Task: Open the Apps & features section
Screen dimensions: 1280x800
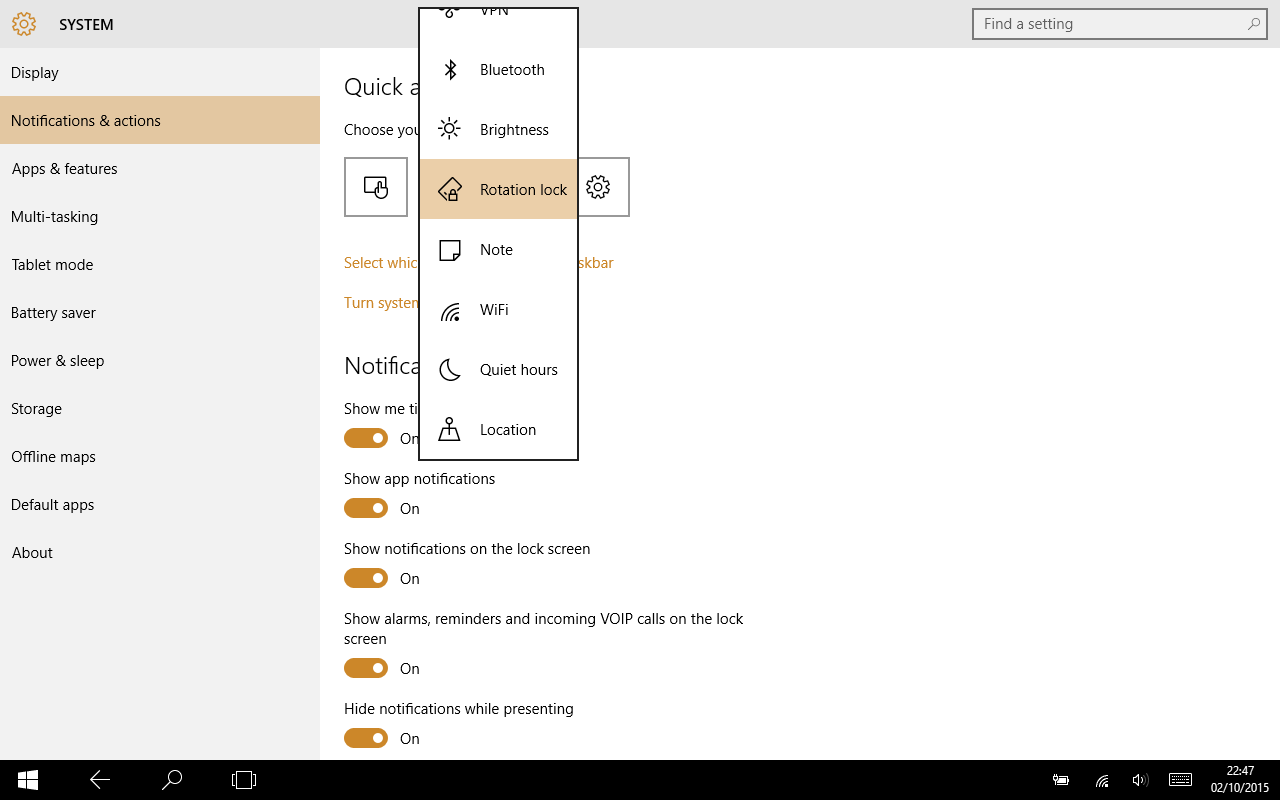Action: (160, 168)
